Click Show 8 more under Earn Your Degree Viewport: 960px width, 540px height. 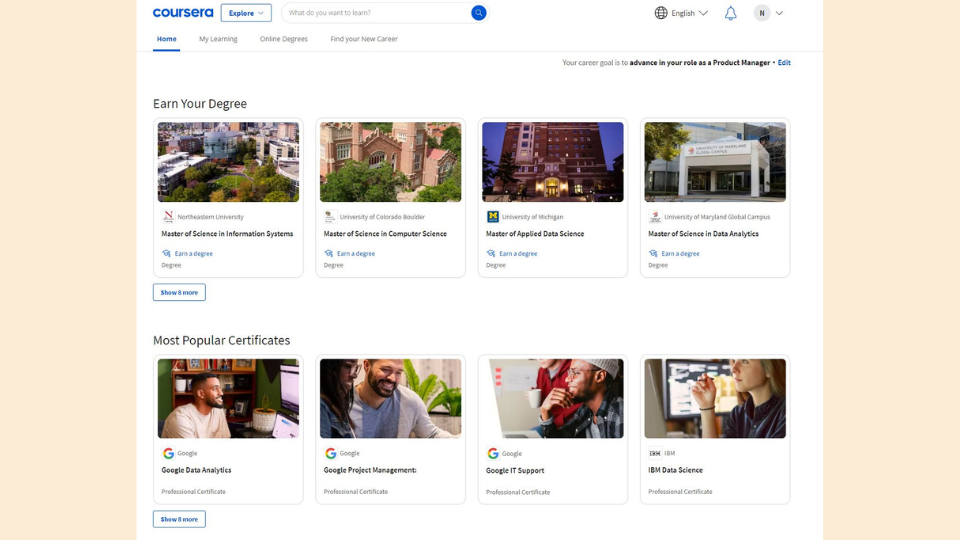[179, 293]
